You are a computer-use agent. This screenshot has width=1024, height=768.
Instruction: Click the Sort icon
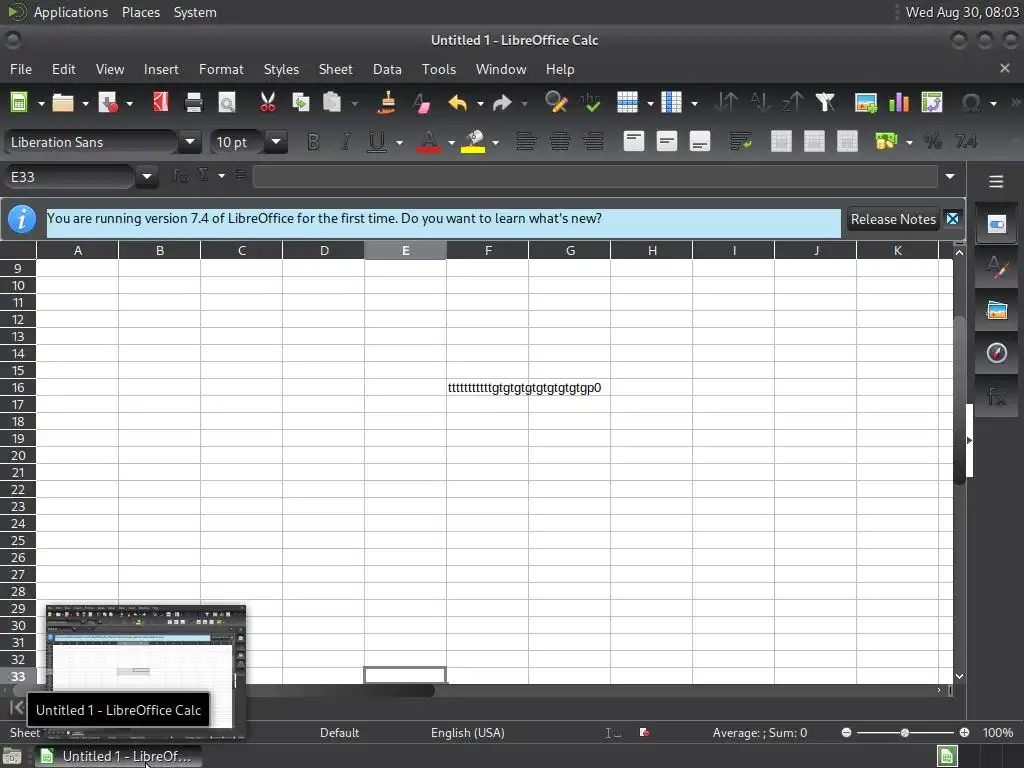click(726, 103)
